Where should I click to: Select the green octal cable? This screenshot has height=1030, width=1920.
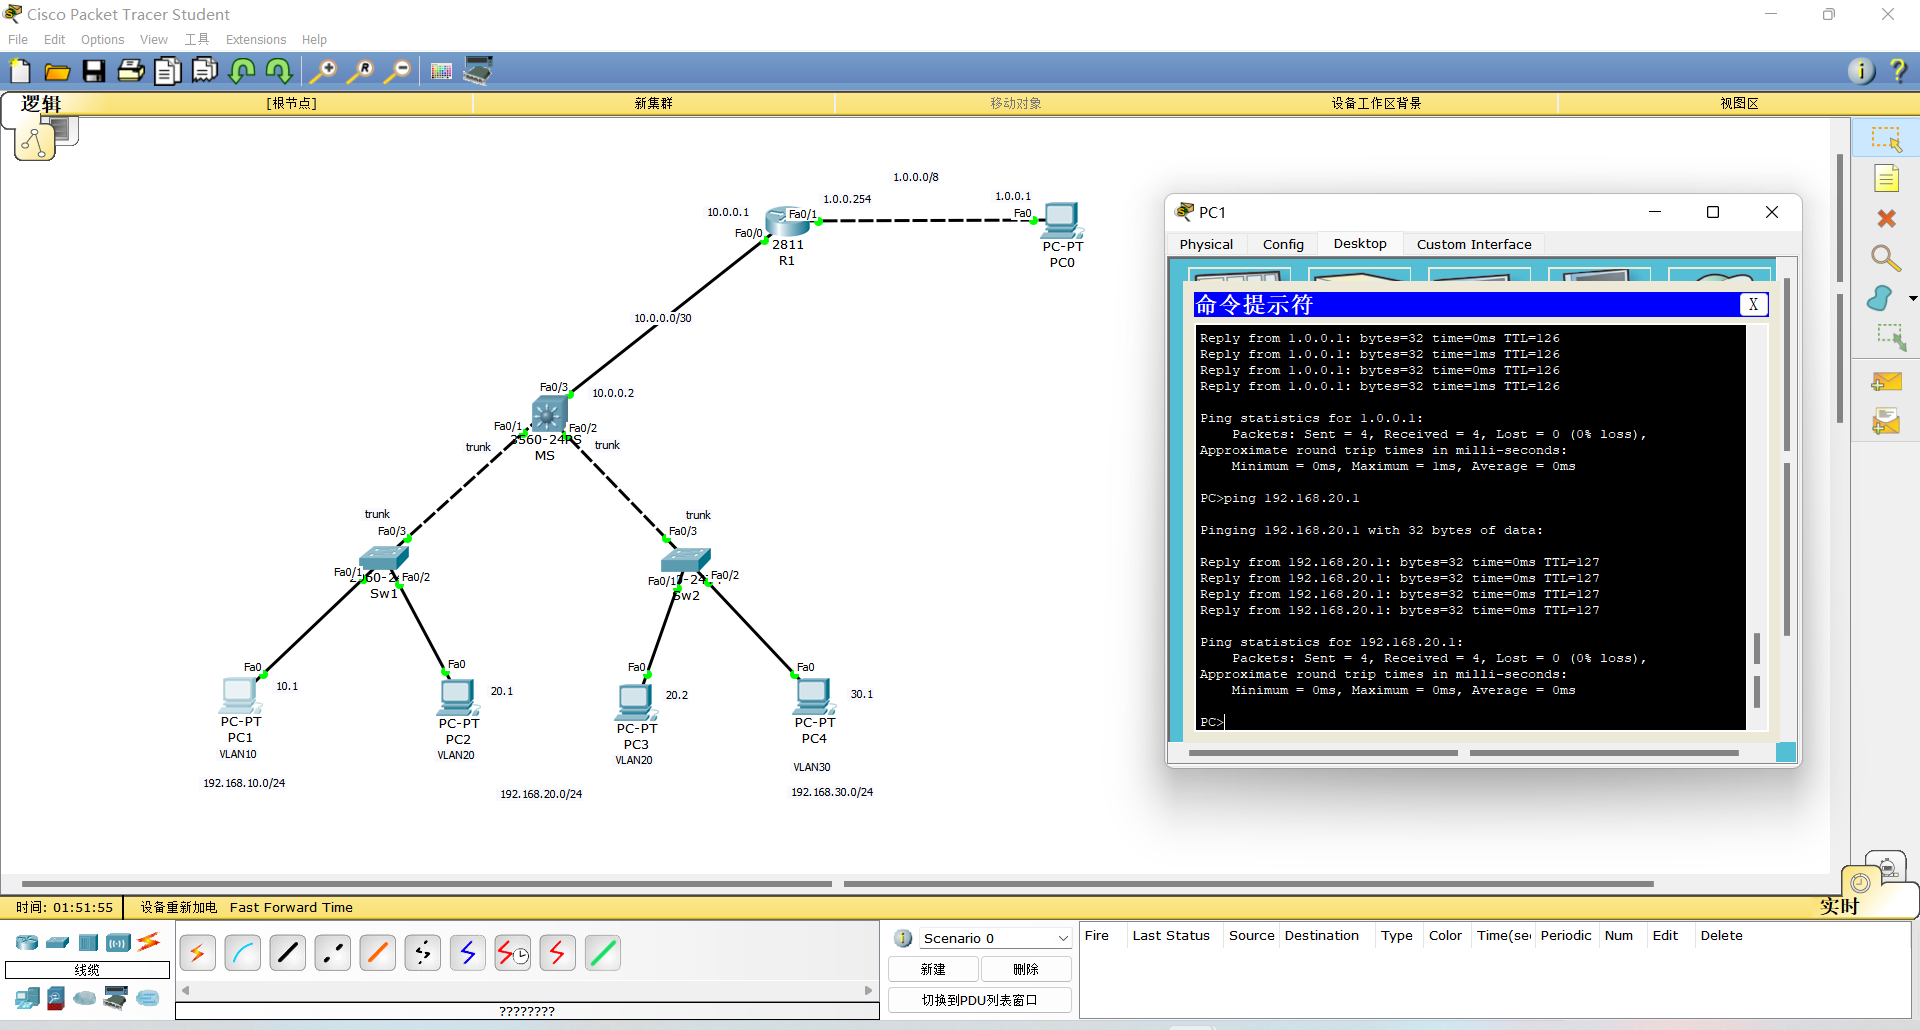click(x=603, y=953)
